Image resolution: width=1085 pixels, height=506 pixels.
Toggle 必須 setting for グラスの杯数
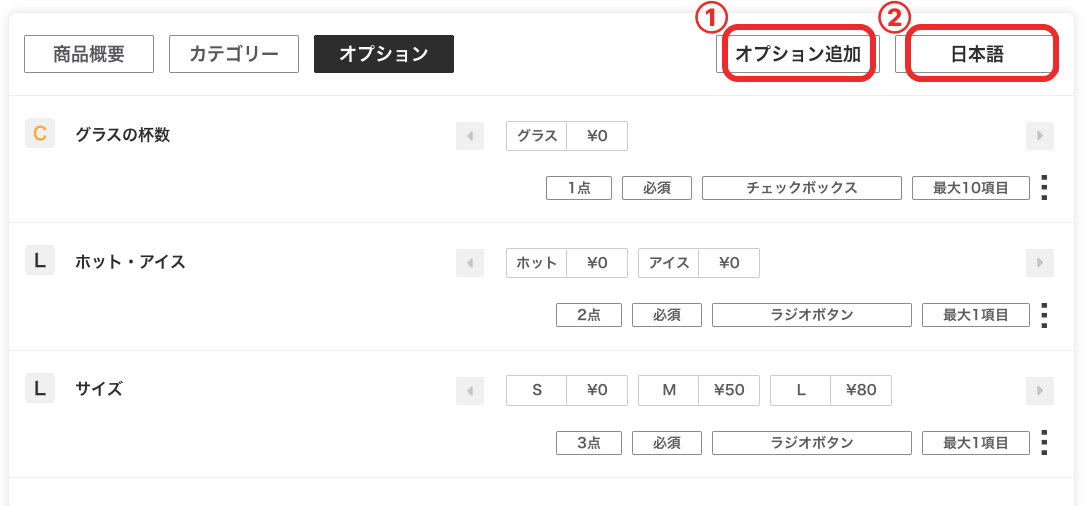click(x=657, y=188)
